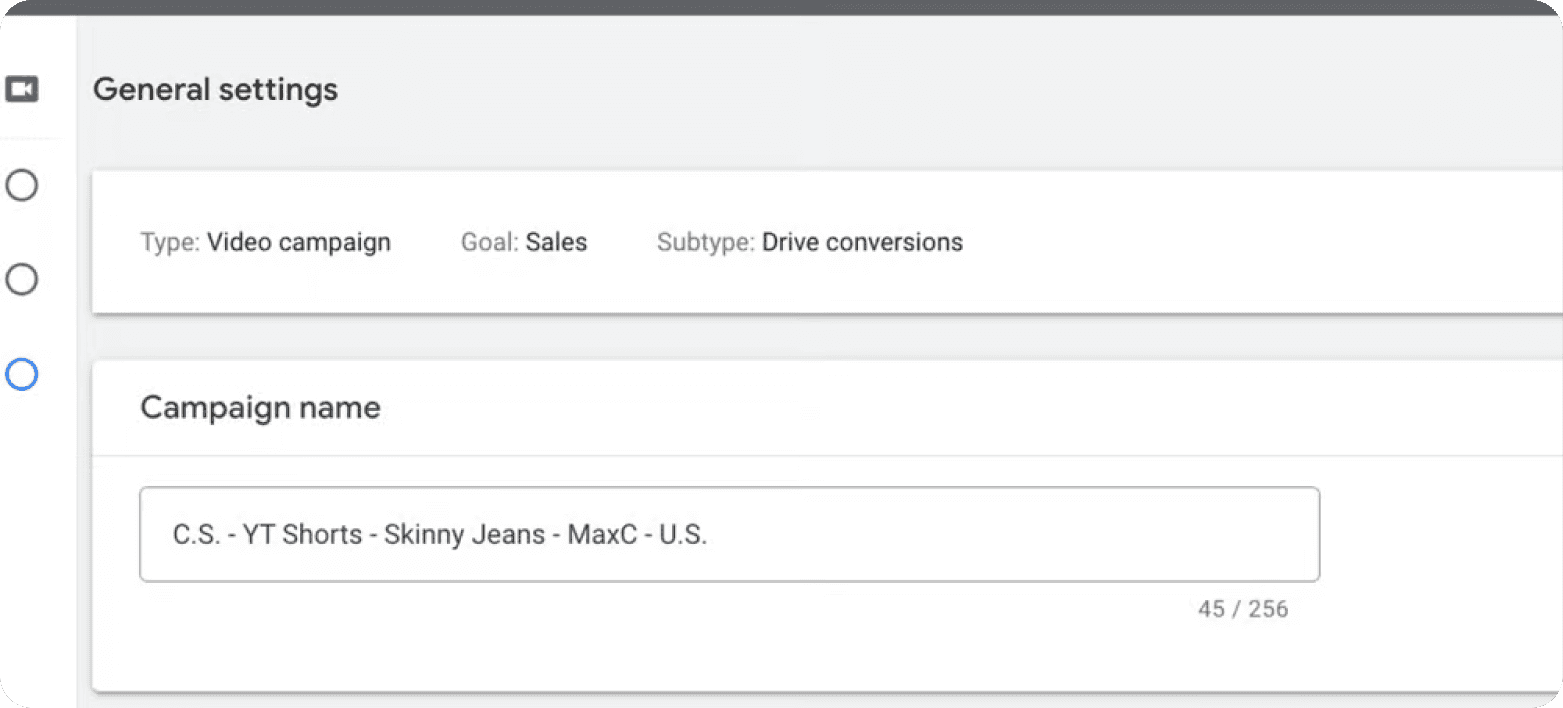This screenshot has width=1563, height=708.
Task: Click the dark gray top bar
Action: (x=781, y=7)
